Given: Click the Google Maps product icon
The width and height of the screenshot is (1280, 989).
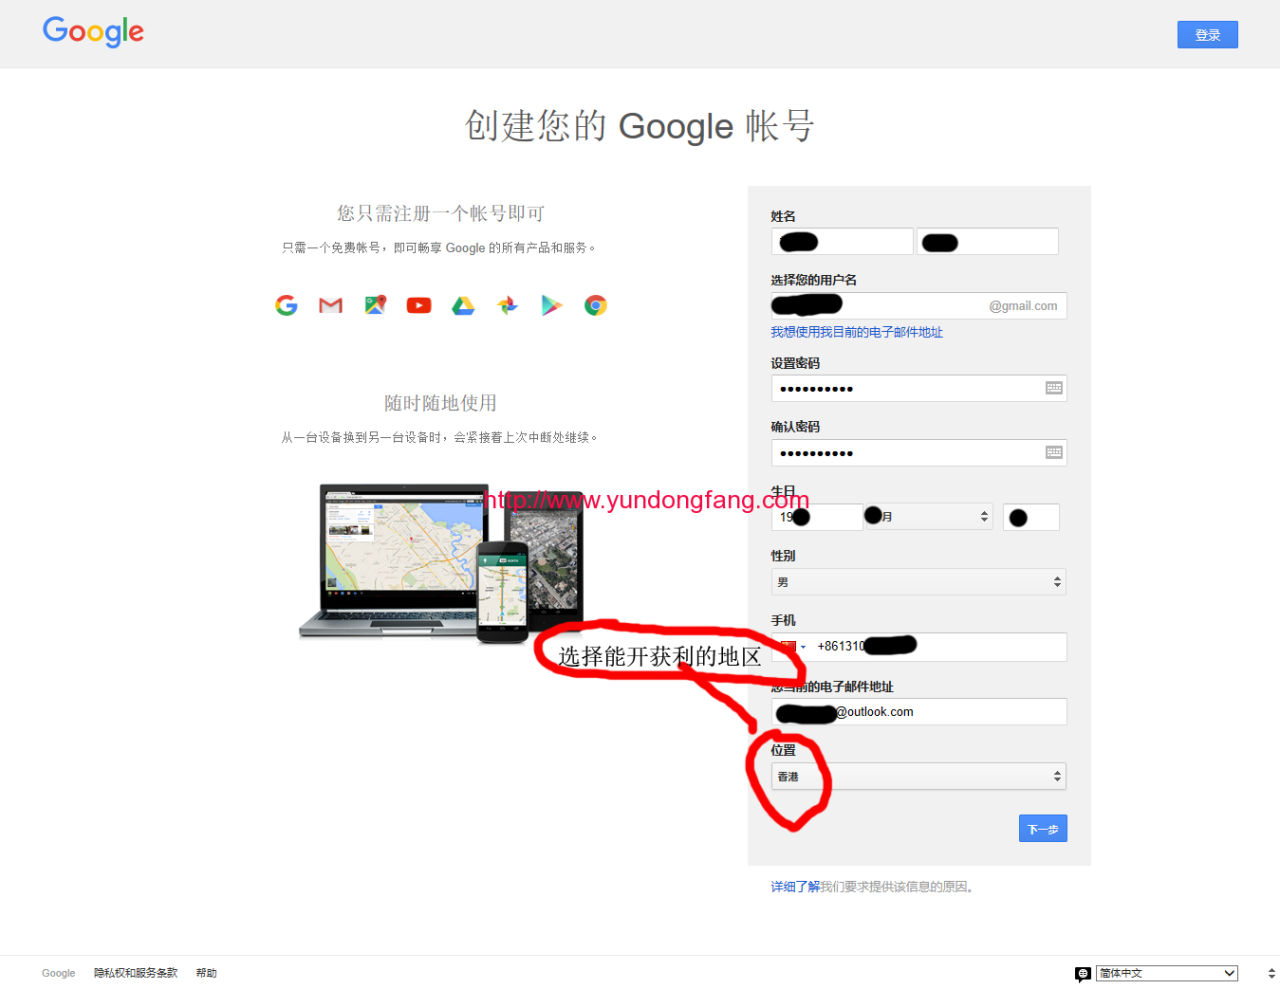Looking at the screenshot, I should [375, 306].
